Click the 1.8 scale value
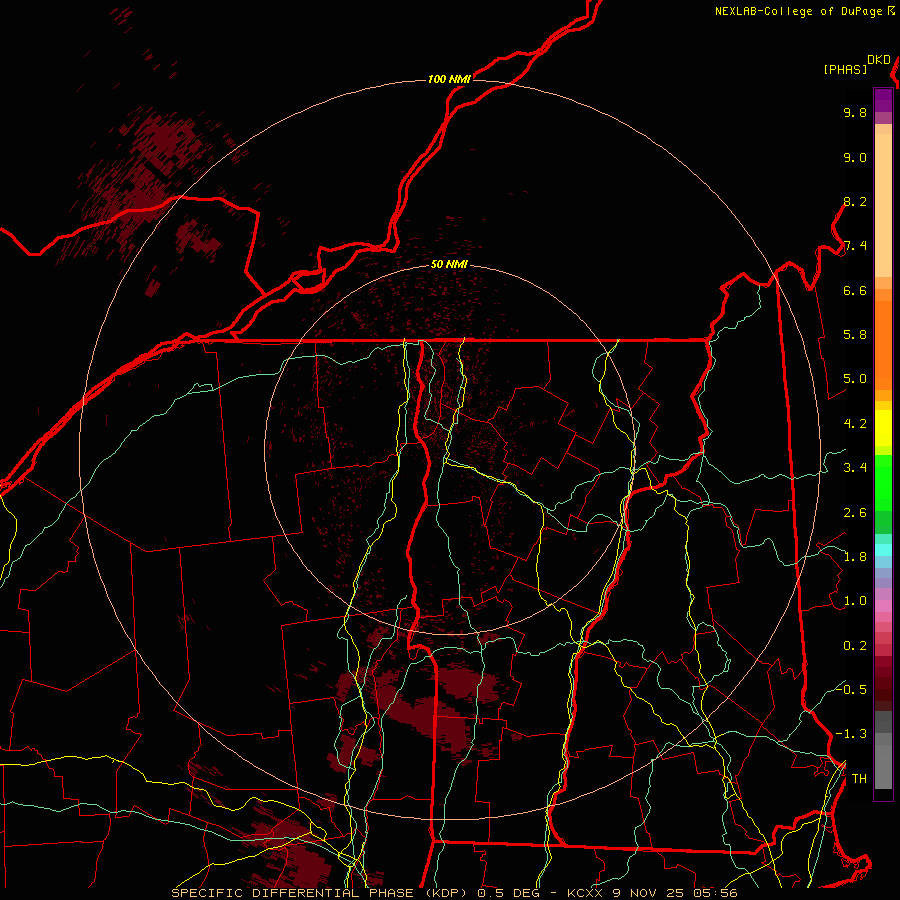The height and width of the screenshot is (900, 900). (x=855, y=557)
